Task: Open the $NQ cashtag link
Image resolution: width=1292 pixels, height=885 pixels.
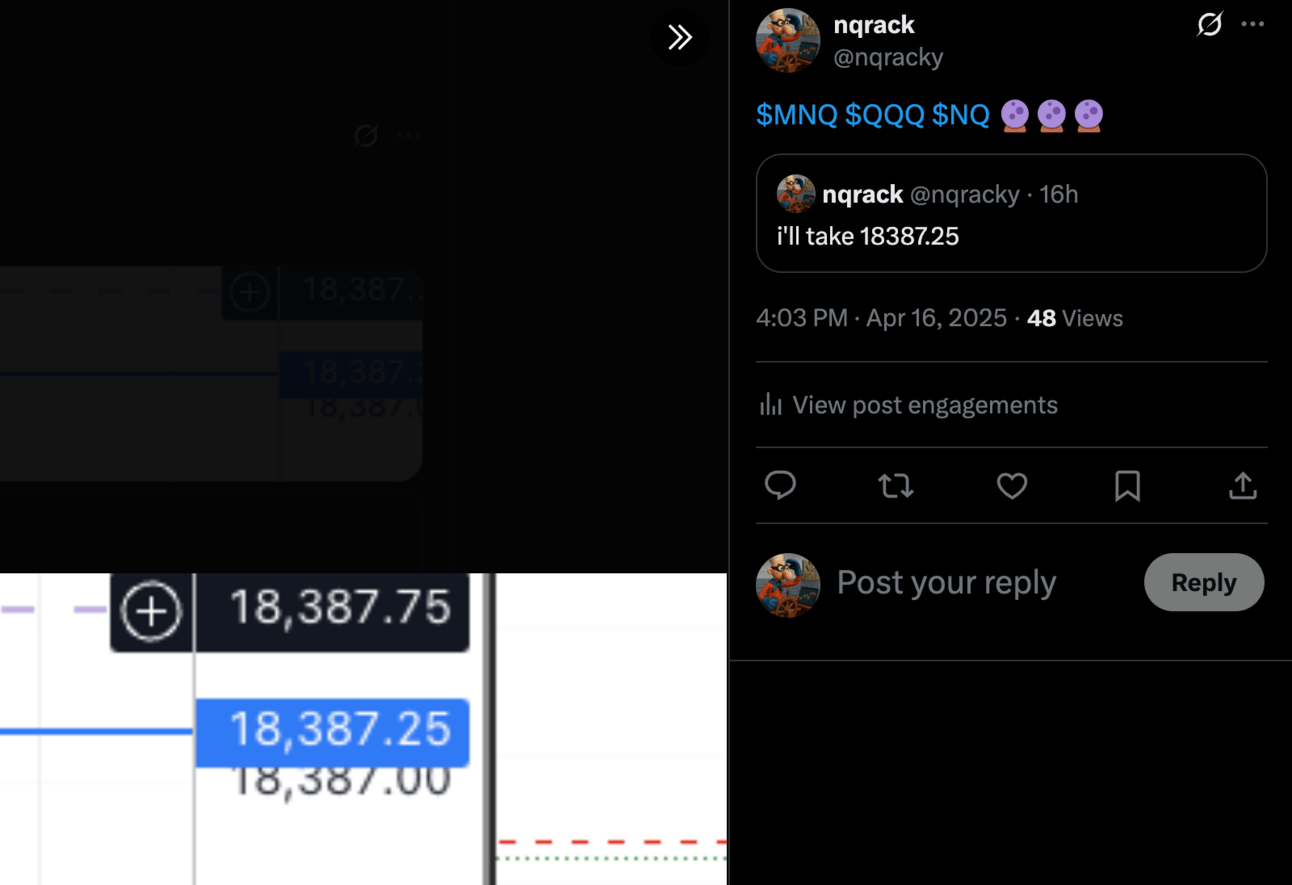Action: click(x=961, y=115)
